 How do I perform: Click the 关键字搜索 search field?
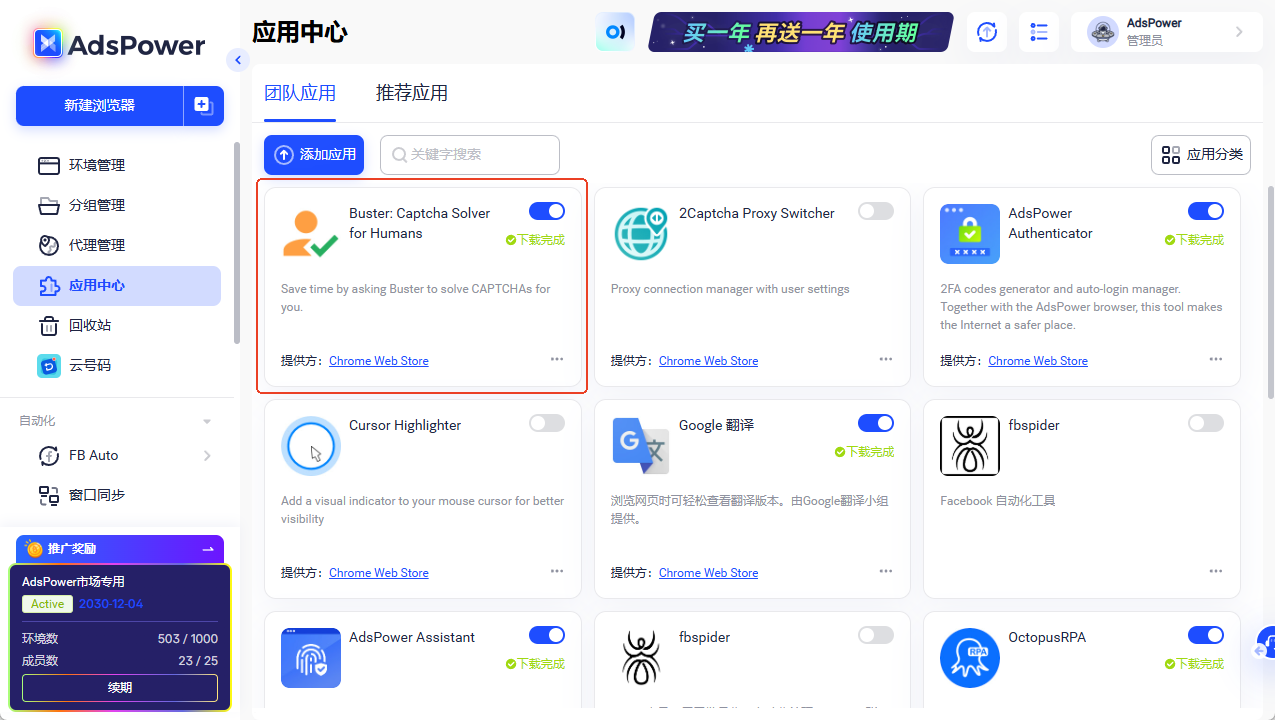[469, 155]
